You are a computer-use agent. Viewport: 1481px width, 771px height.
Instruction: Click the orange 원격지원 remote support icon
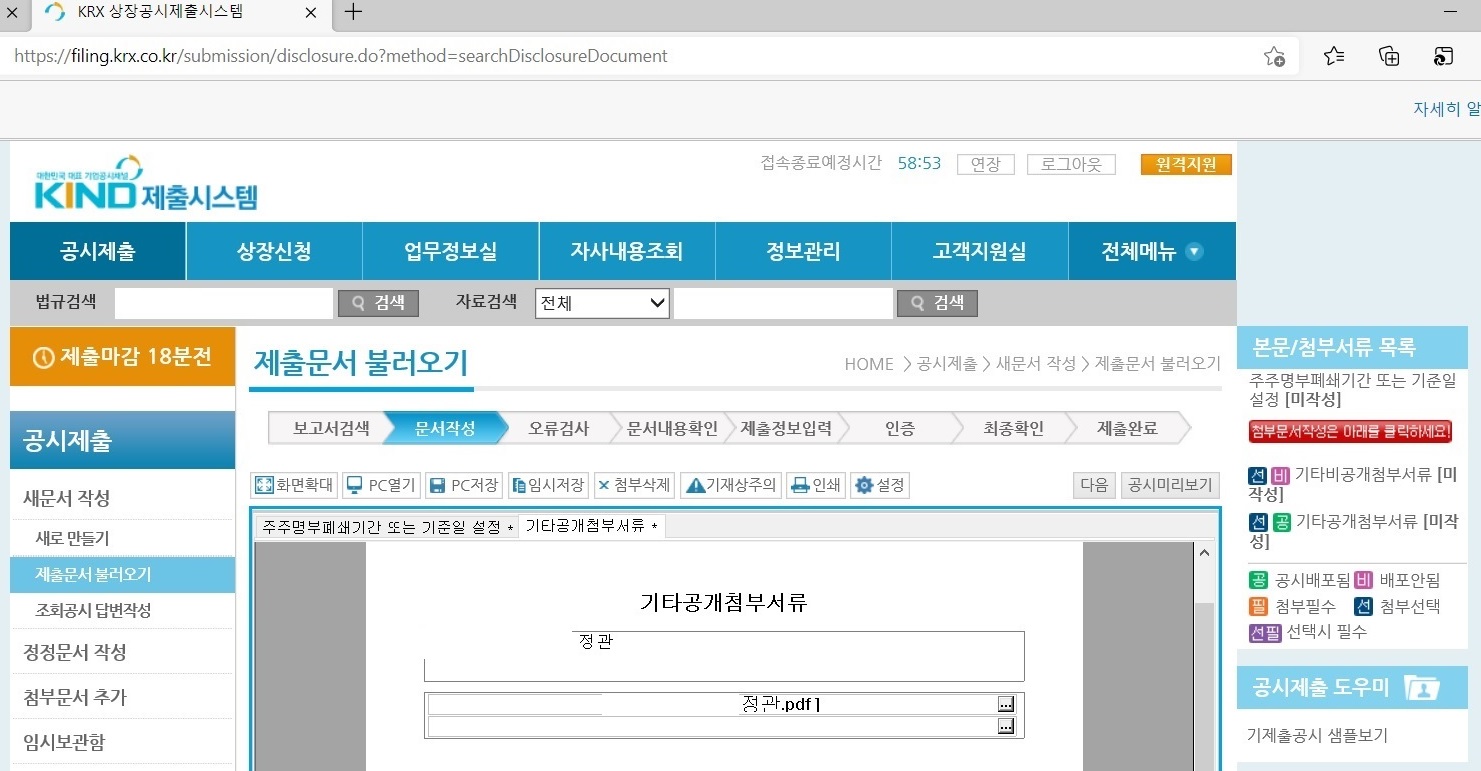coord(1186,164)
